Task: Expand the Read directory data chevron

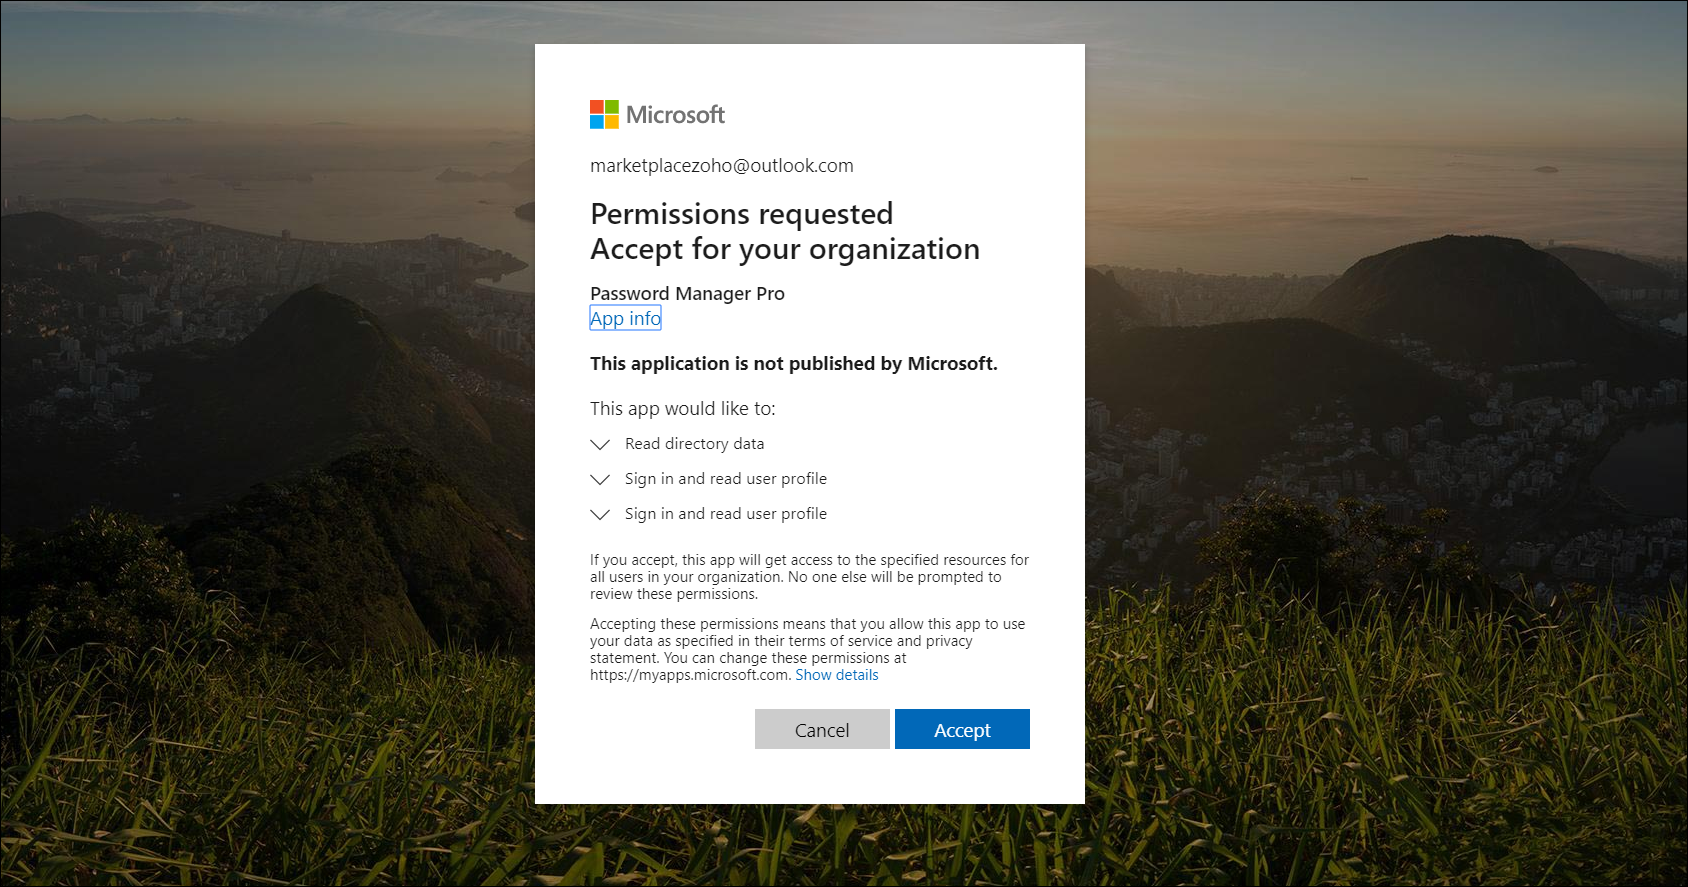Action: coord(600,444)
